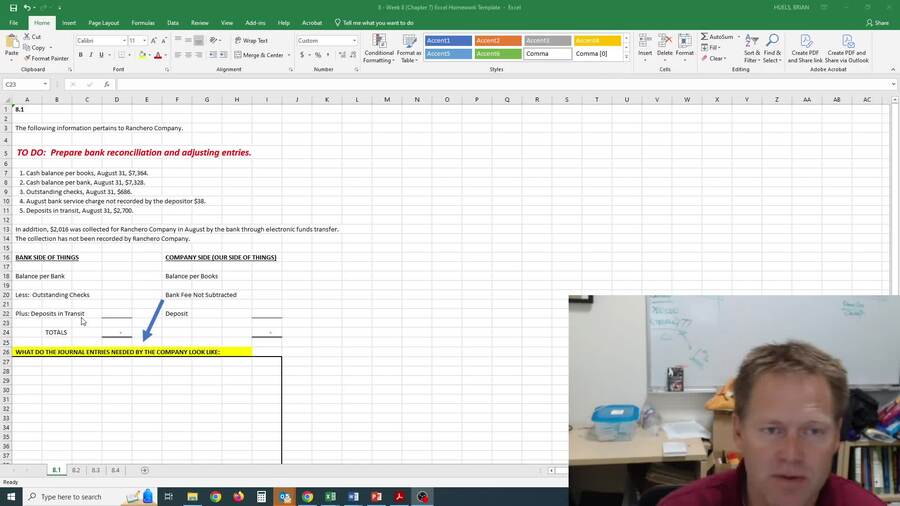Click inside the formula bar
Viewport: 900px width, 506px height.
[503, 84]
